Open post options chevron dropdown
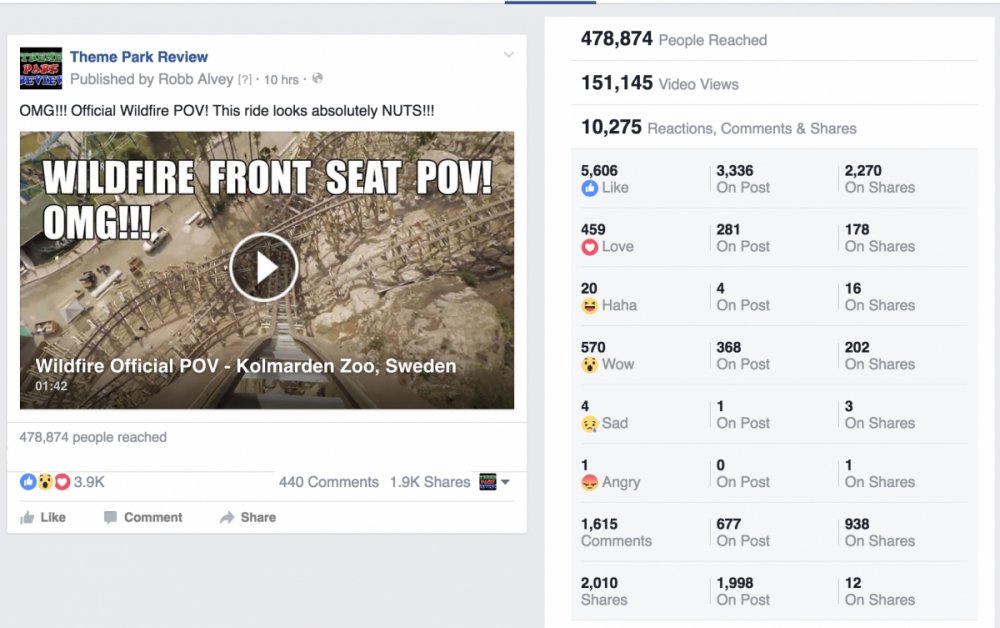 coord(509,55)
